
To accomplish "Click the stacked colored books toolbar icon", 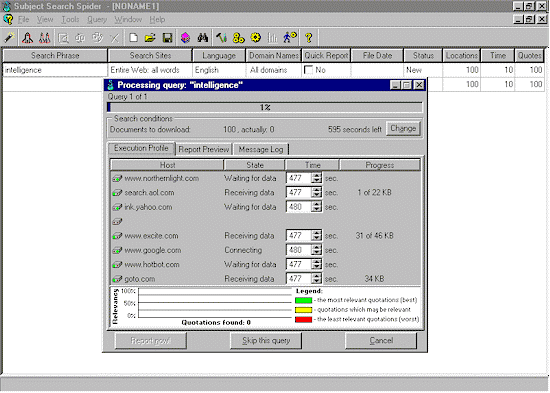I will (x=186, y=38).
